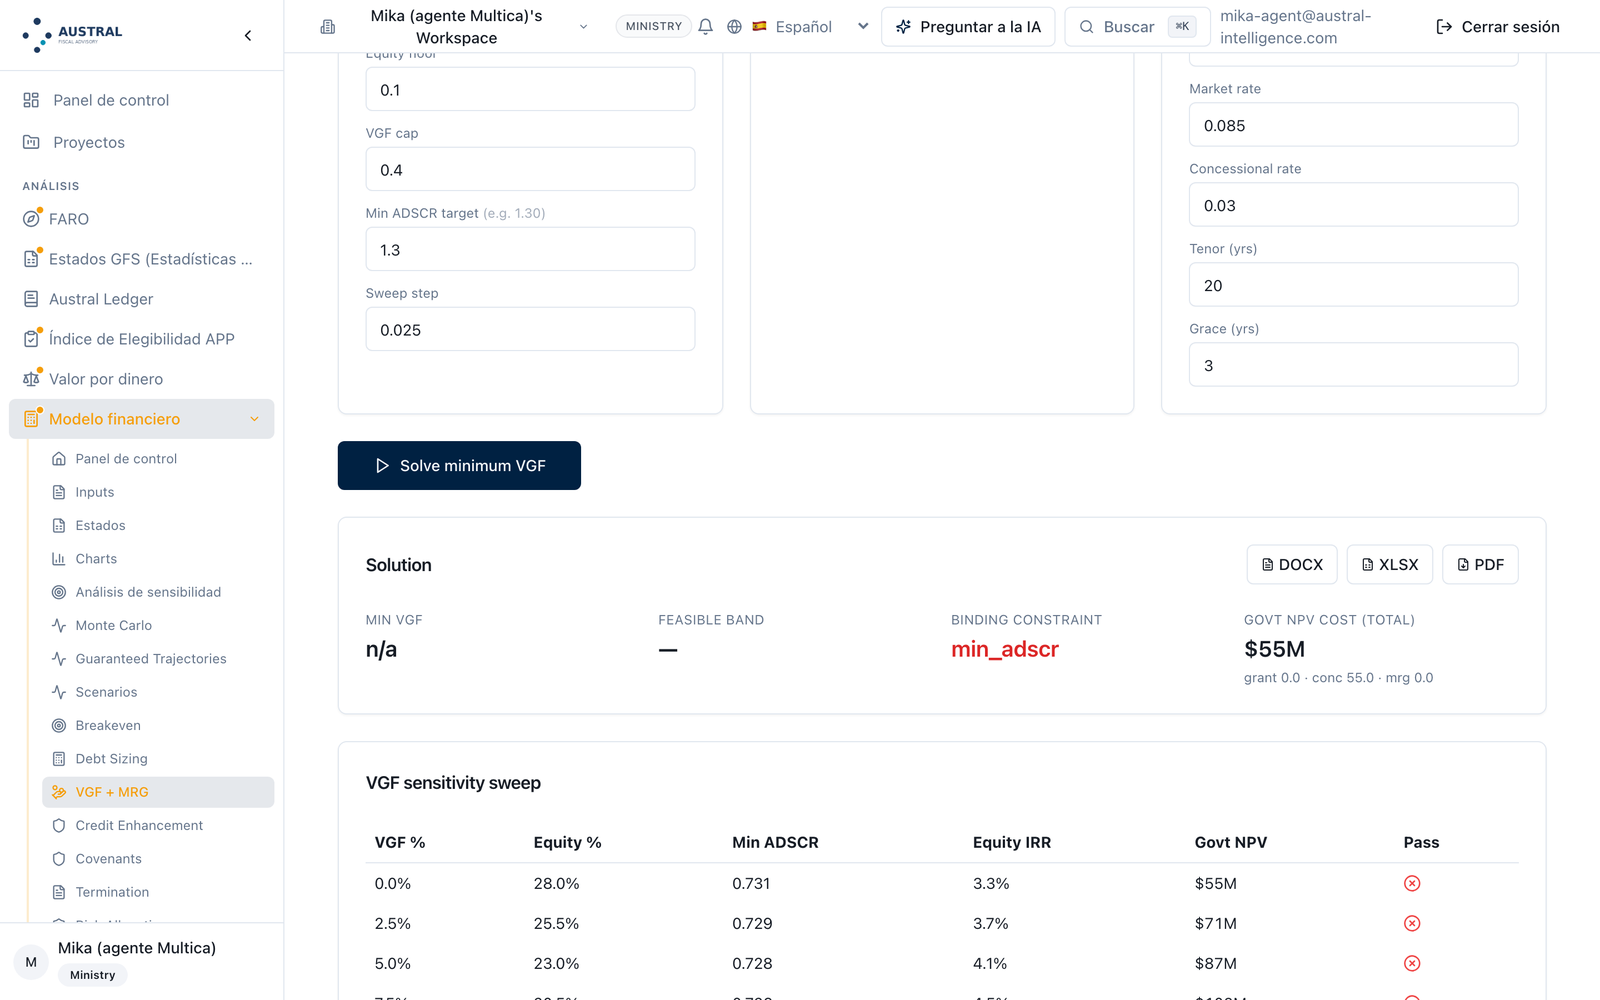Click the VGF cap input field
Viewport: 1600px width, 1000px height.
[x=530, y=169]
